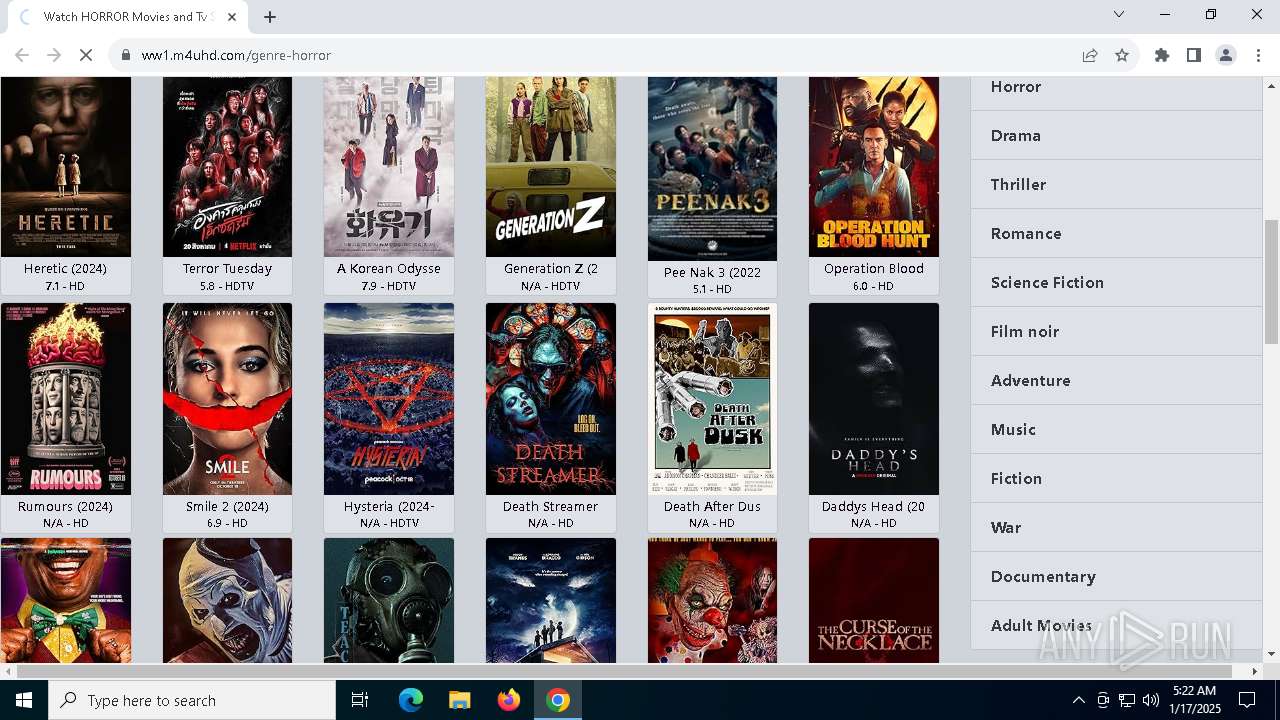This screenshot has width=1280, height=720.
Task: Open the Hysteria poster
Action: click(389, 399)
